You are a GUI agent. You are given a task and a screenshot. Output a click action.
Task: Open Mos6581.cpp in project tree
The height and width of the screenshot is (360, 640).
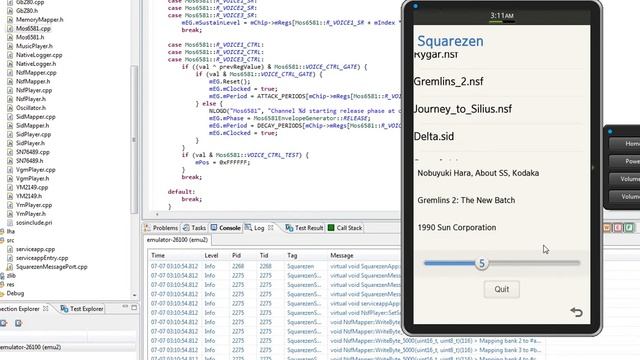(x=33, y=29)
